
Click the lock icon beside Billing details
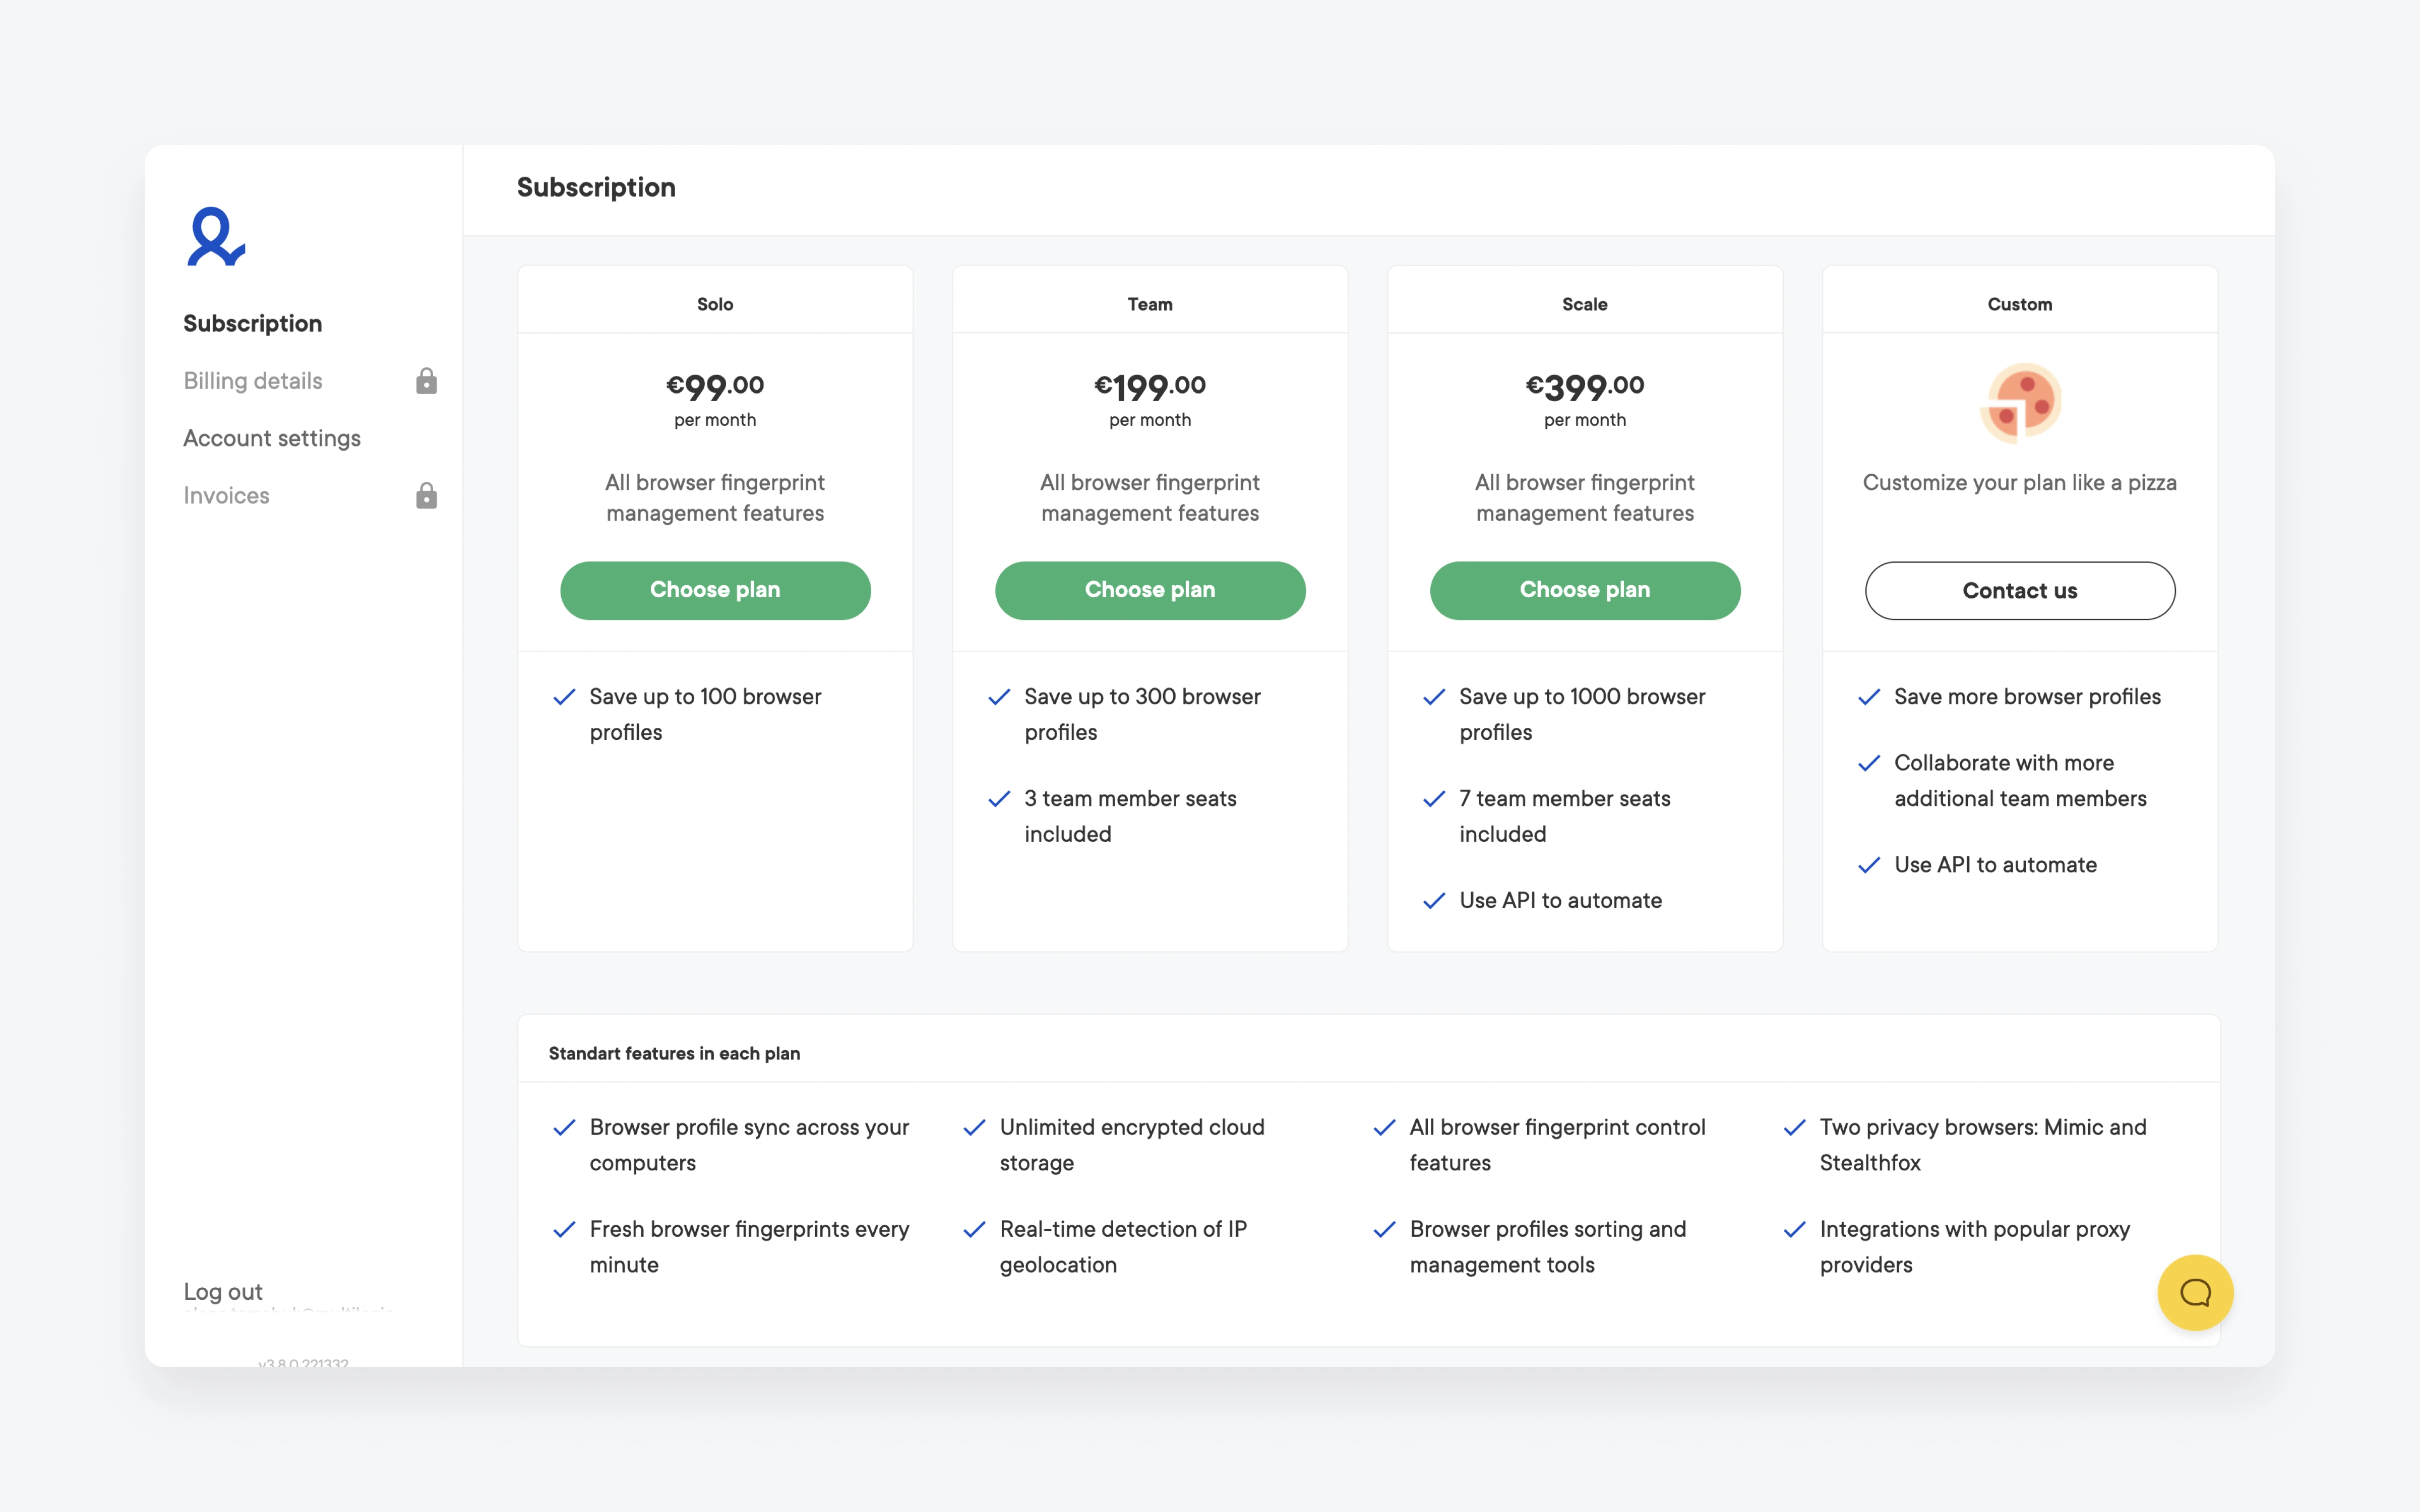(x=426, y=381)
